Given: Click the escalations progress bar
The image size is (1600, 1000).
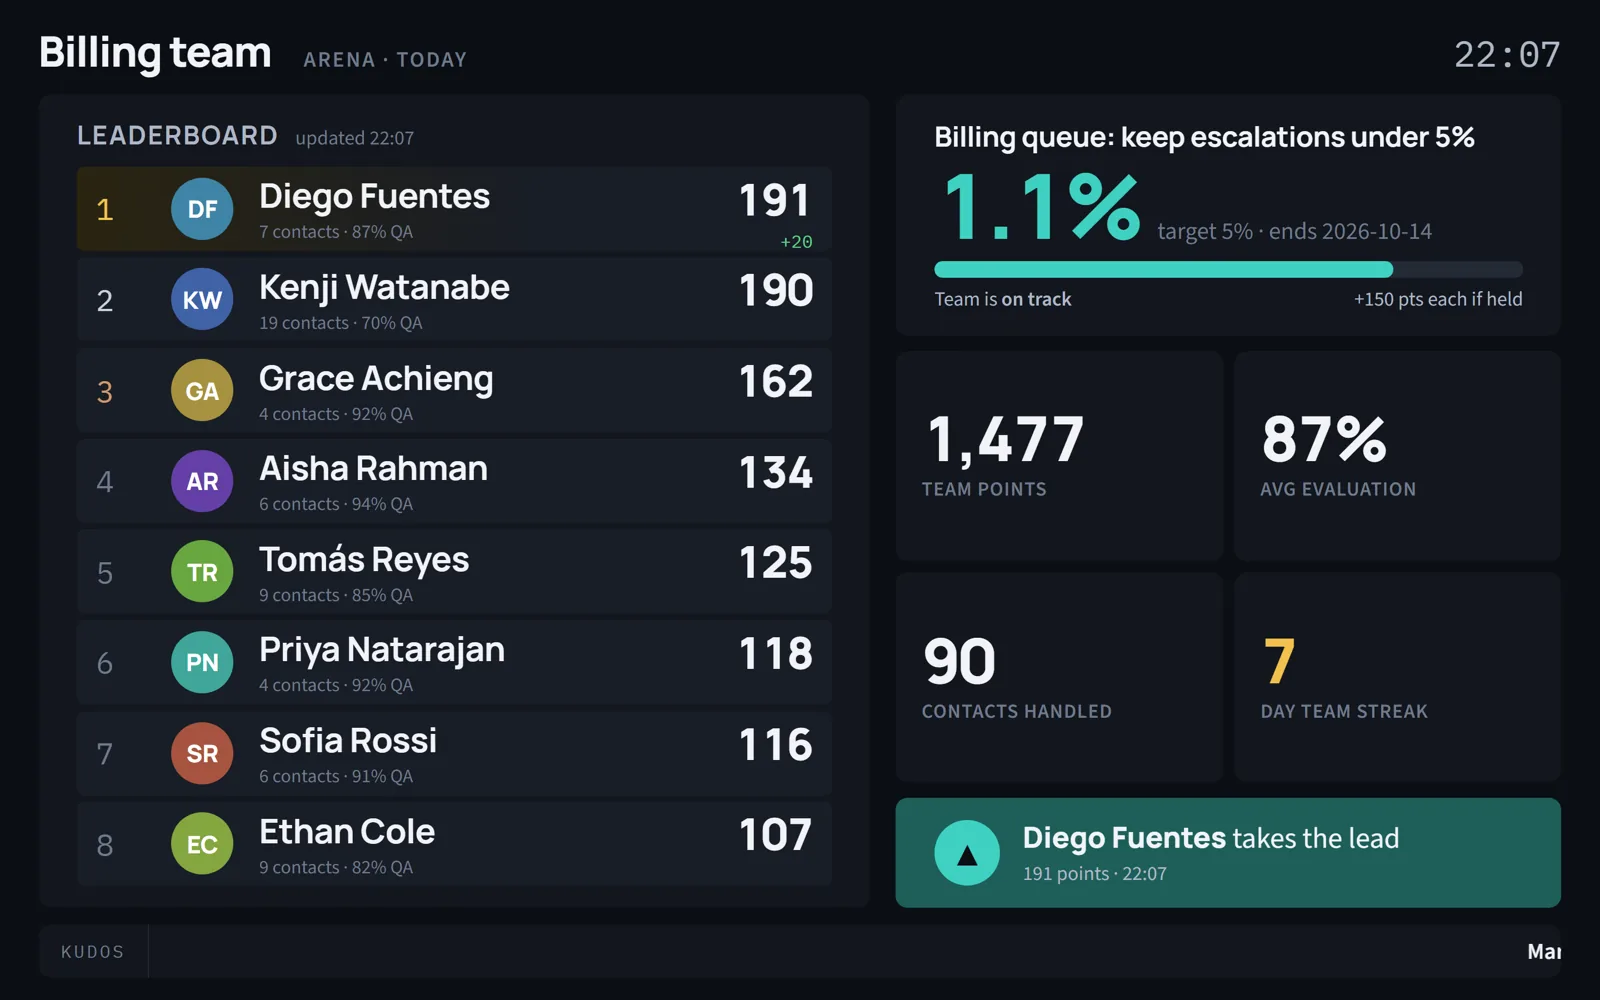Looking at the screenshot, I should point(1228,269).
